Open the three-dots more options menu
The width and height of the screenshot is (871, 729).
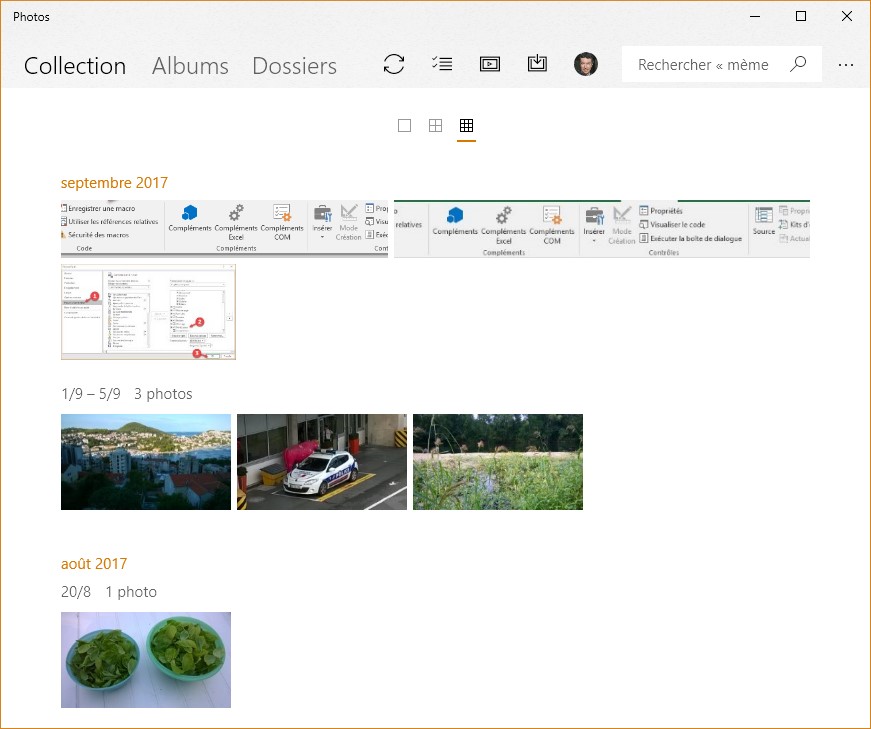(x=846, y=64)
